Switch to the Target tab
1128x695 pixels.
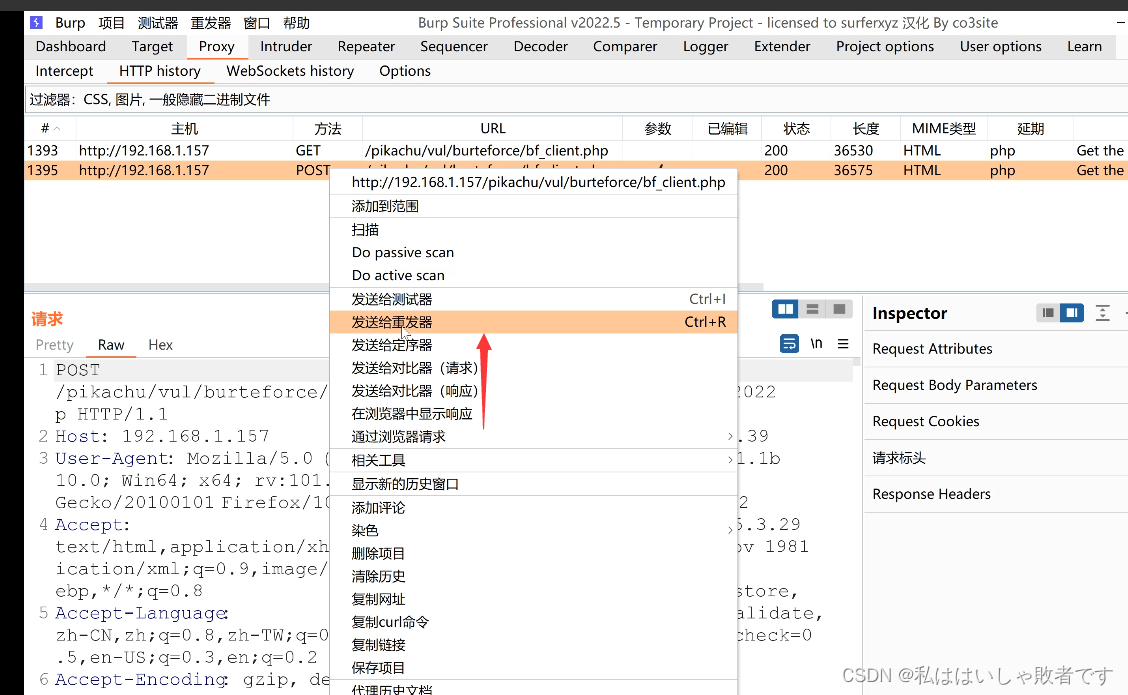[x=152, y=46]
